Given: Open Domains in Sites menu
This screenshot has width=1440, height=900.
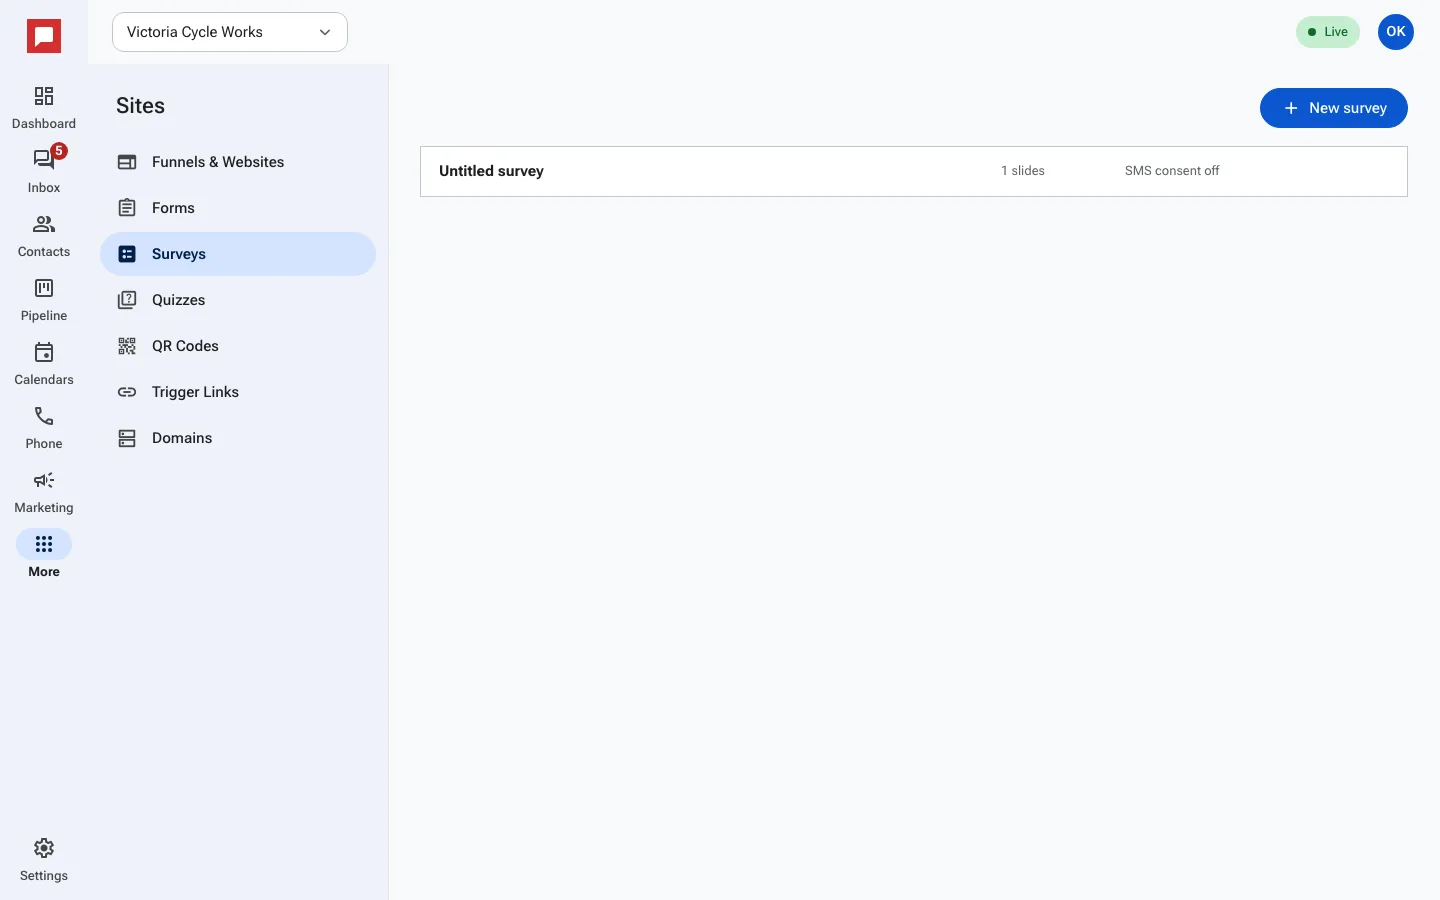Looking at the screenshot, I should pyautogui.click(x=238, y=438).
